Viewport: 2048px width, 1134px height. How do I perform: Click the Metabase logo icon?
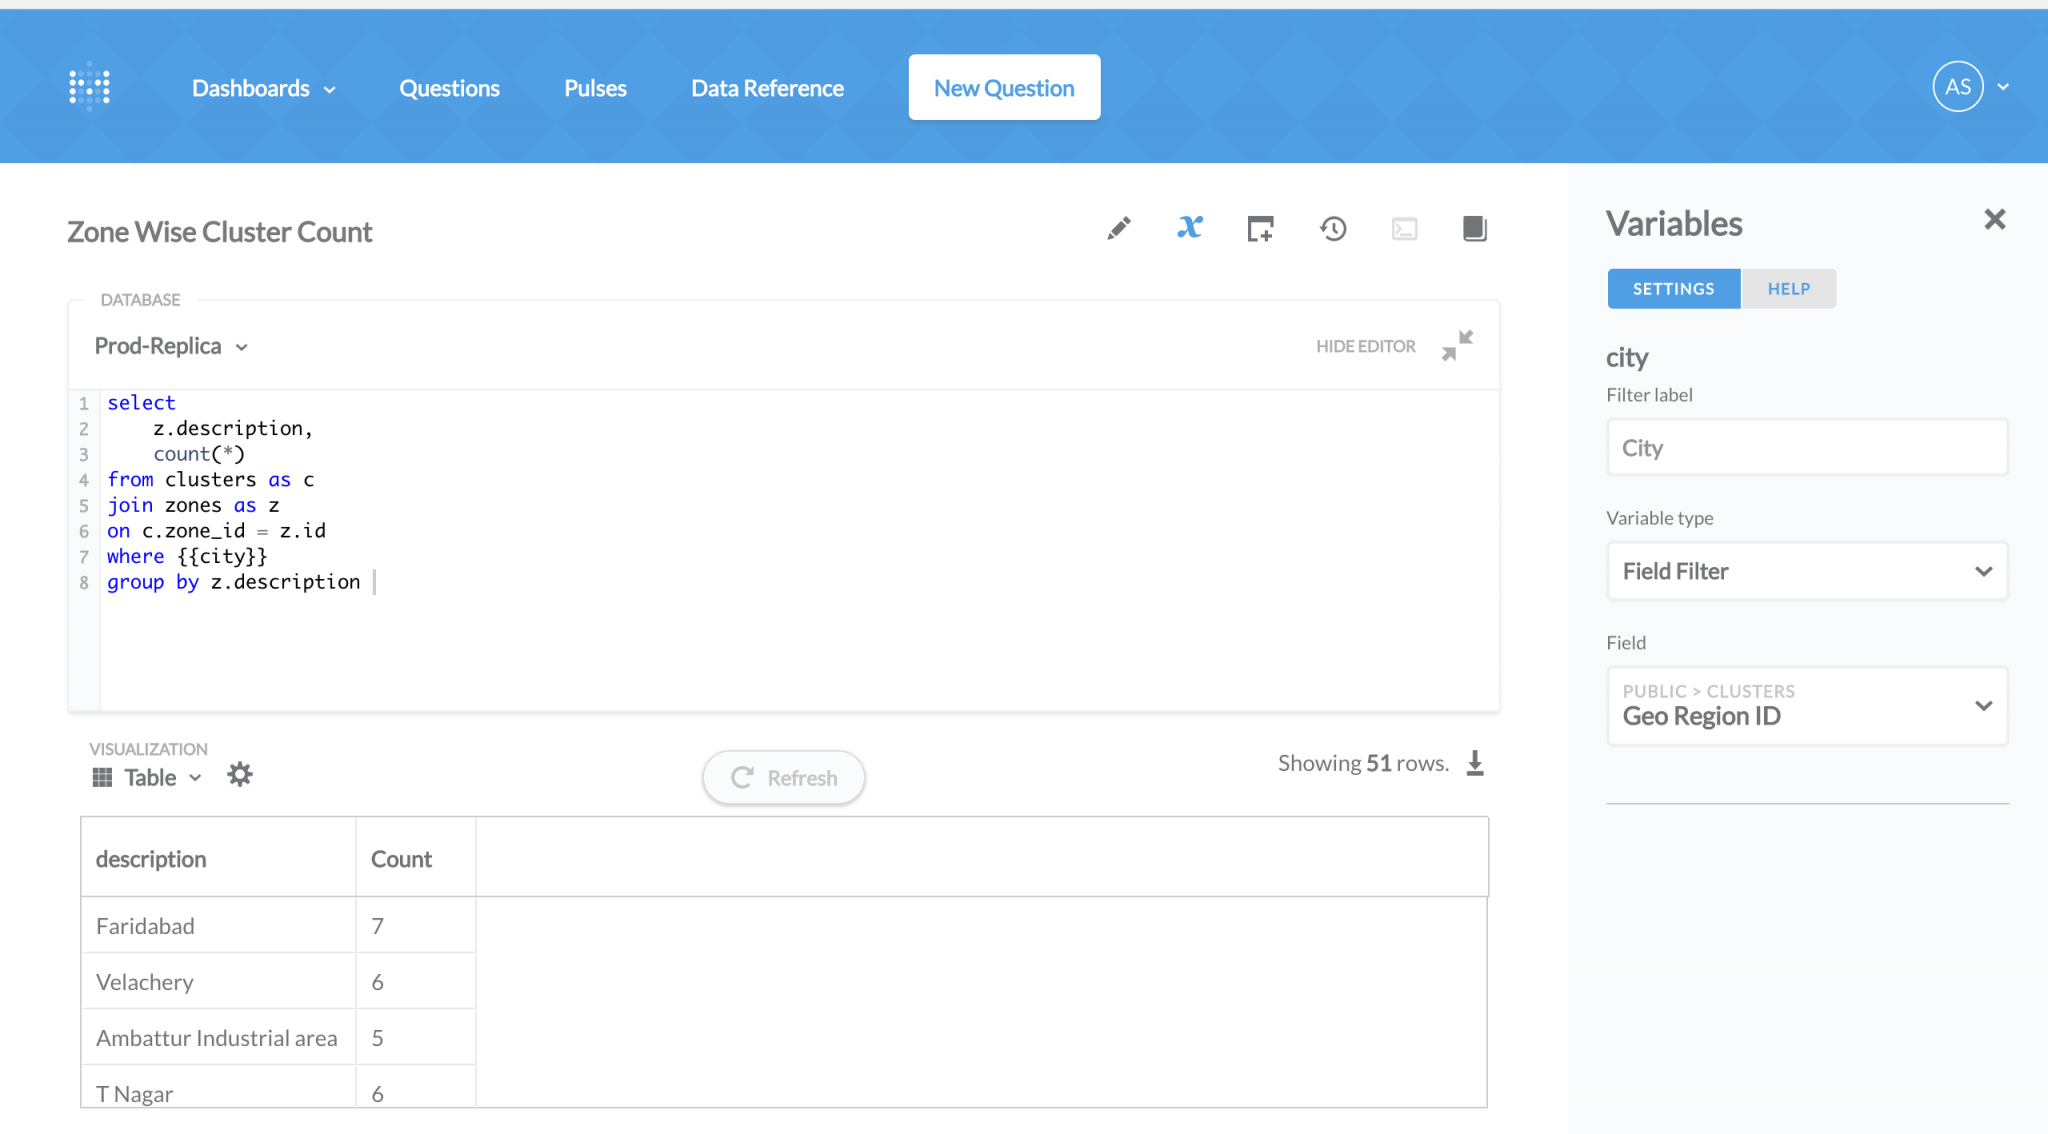[89, 87]
